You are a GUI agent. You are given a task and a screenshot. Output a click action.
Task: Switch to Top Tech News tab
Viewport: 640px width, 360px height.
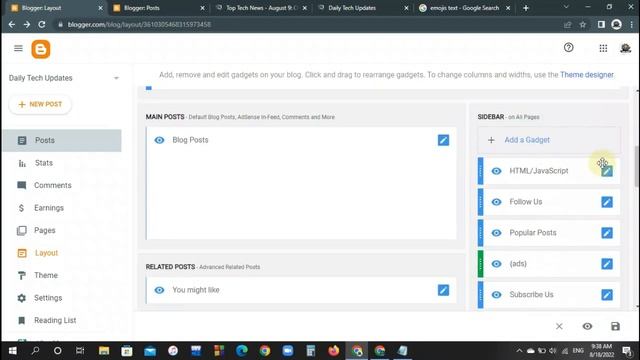(261, 8)
